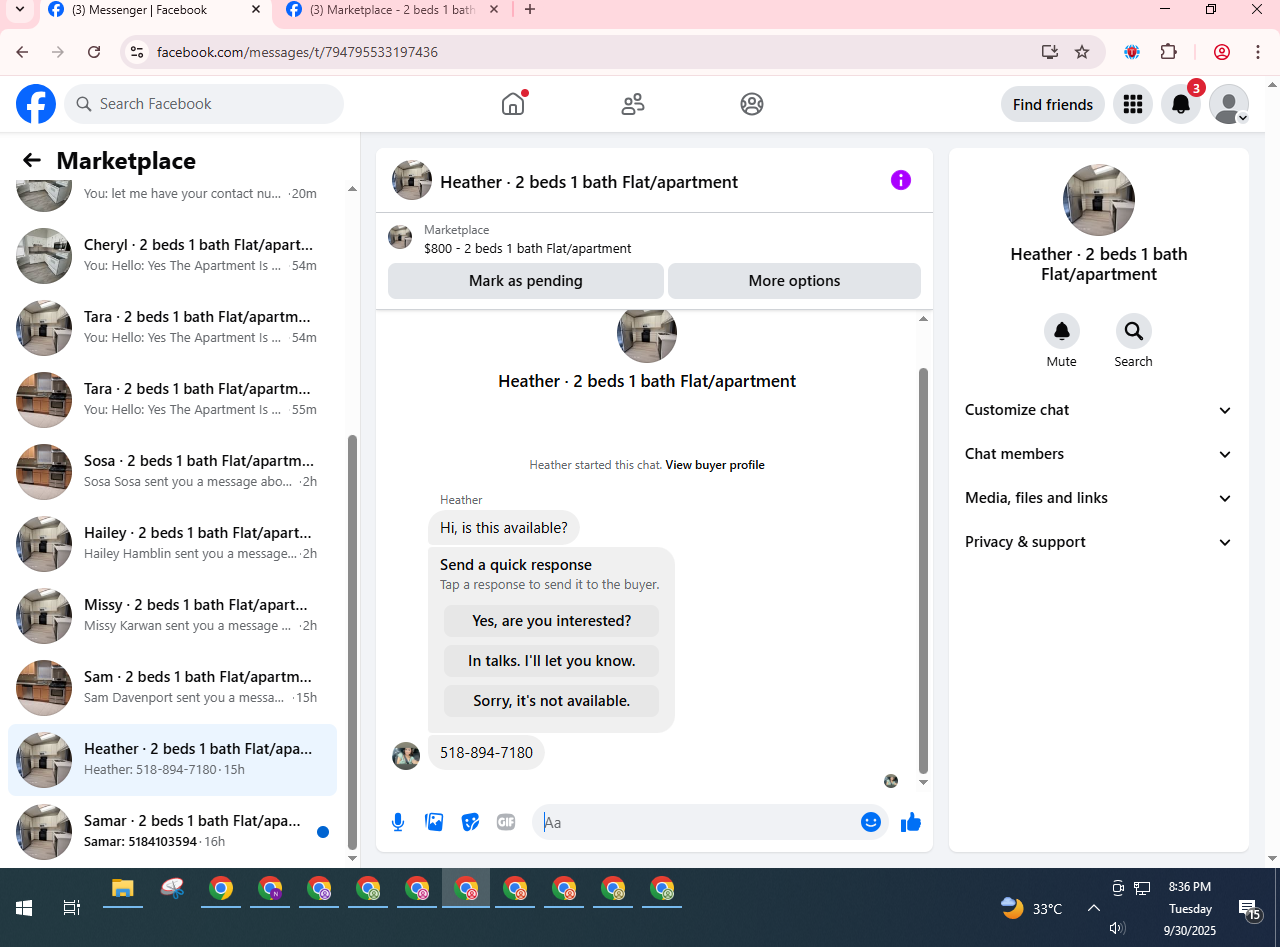
Task: Open Chrome tab search dropdown arrow
Action: [20, 9]
